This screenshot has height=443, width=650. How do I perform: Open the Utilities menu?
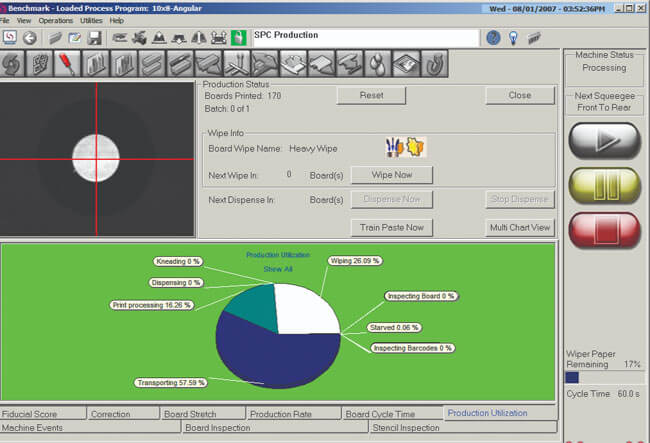click(x=90, y=20)
